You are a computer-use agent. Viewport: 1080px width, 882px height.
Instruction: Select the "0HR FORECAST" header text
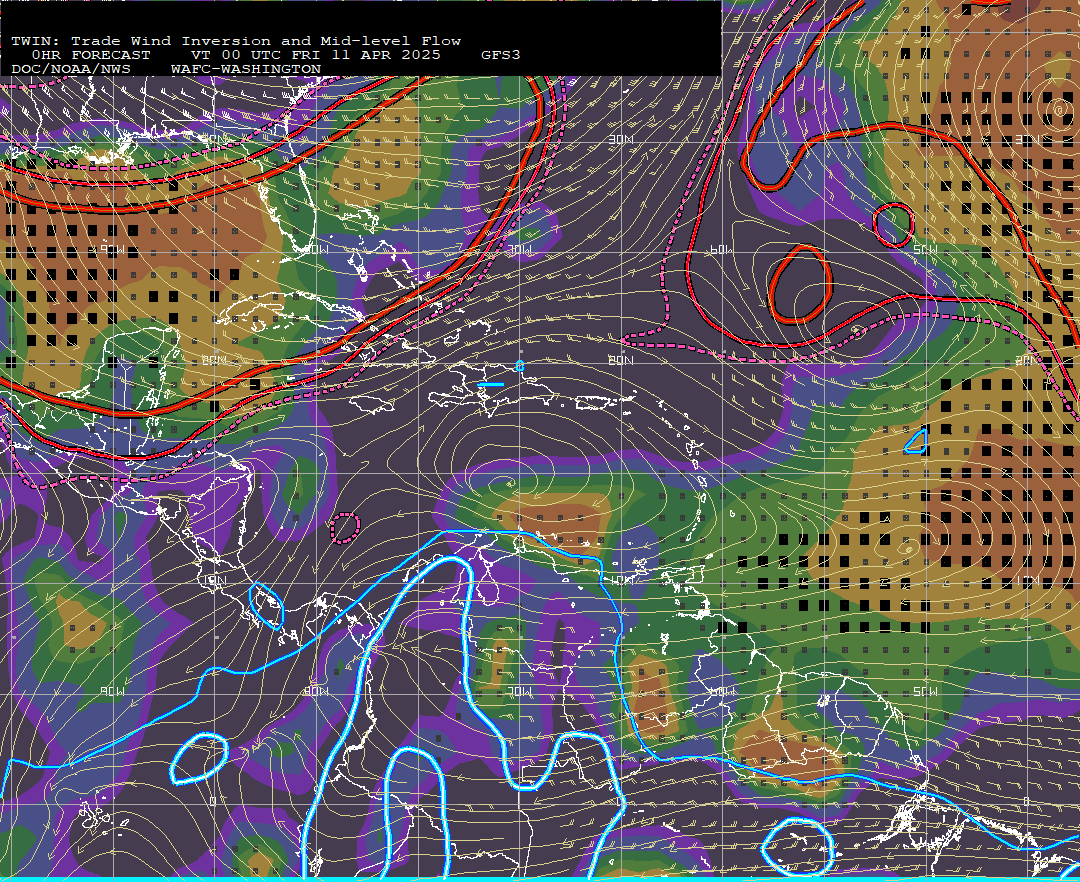coord(91,54)
